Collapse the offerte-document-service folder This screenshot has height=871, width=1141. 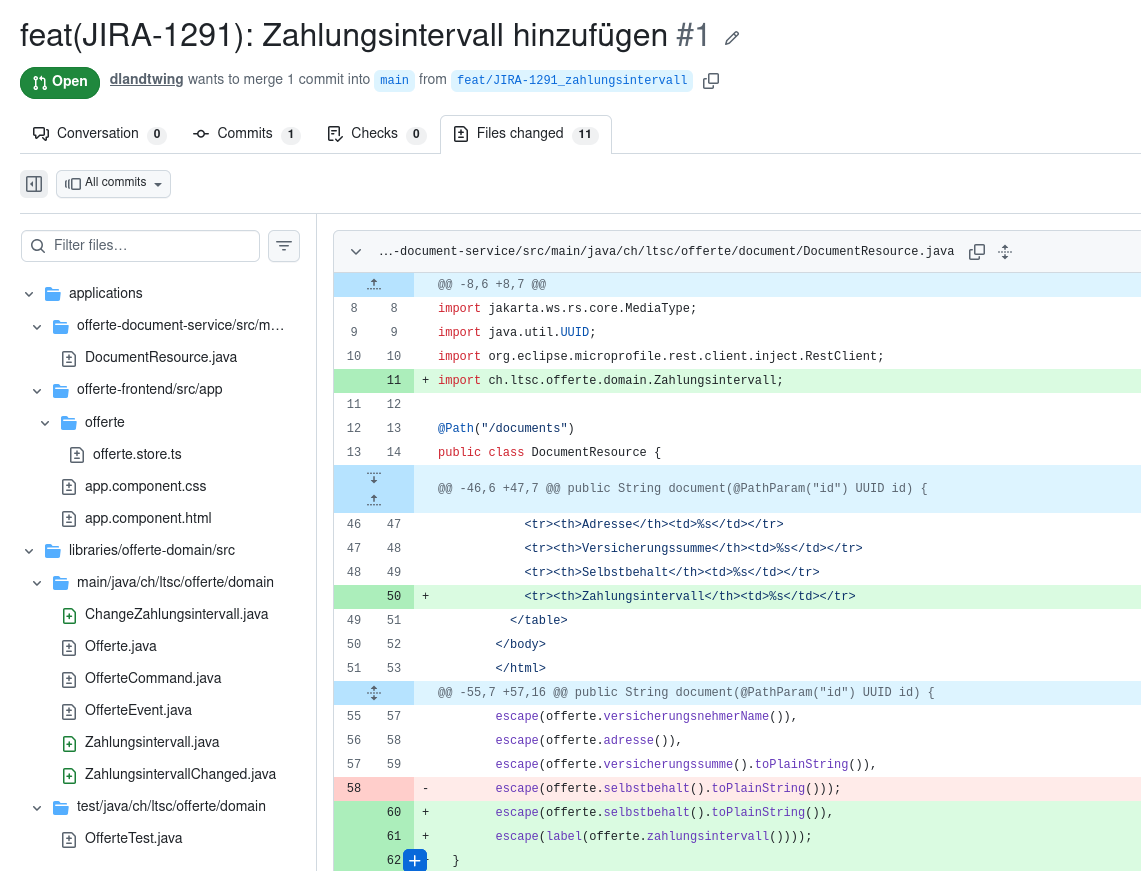tap(37, 326)
